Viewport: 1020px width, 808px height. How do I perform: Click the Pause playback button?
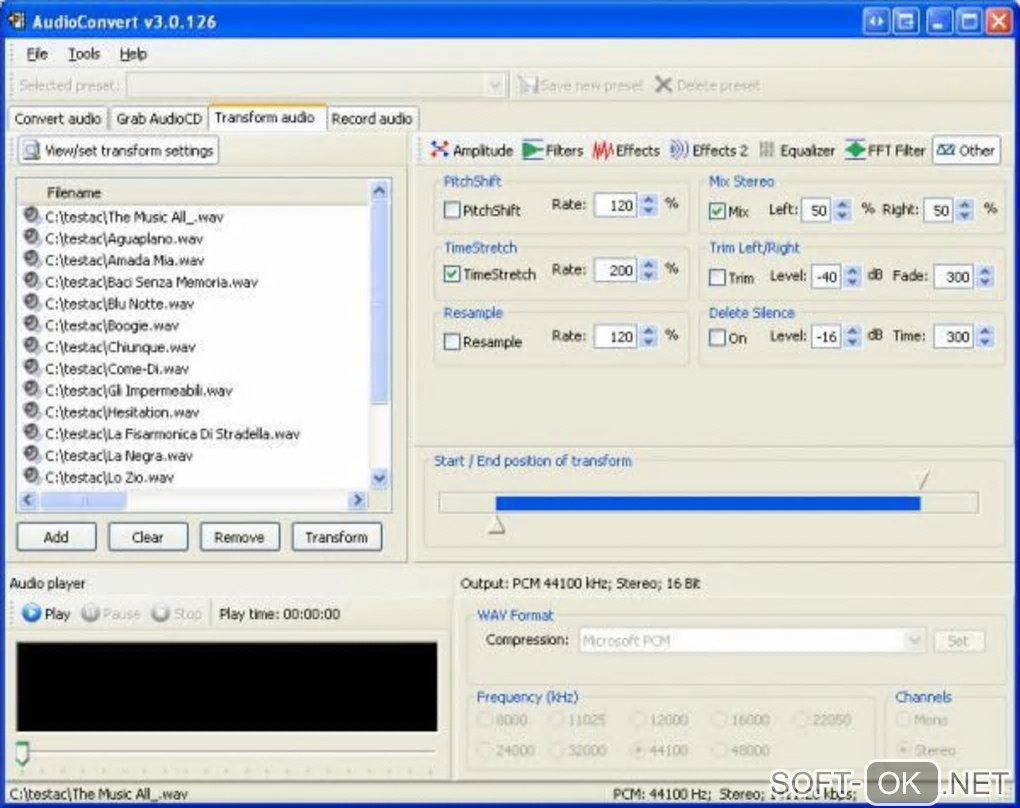coord(111,613)
